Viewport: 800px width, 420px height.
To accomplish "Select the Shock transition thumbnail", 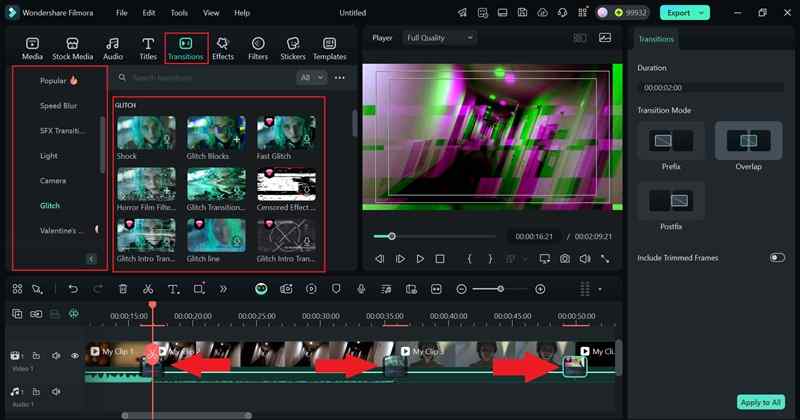I will [146, 133].
